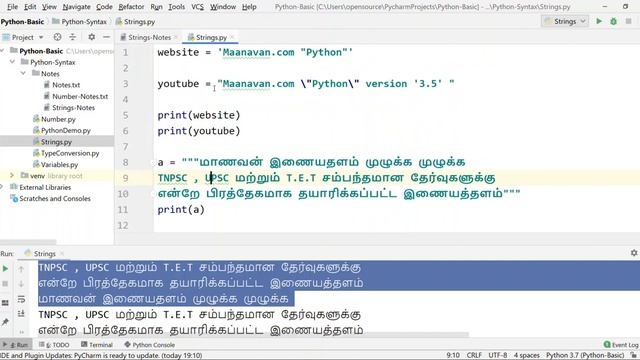Click the up the stack trace arrow
The height and width of the screenshot is (360, 640).
(x=21, y=269)
